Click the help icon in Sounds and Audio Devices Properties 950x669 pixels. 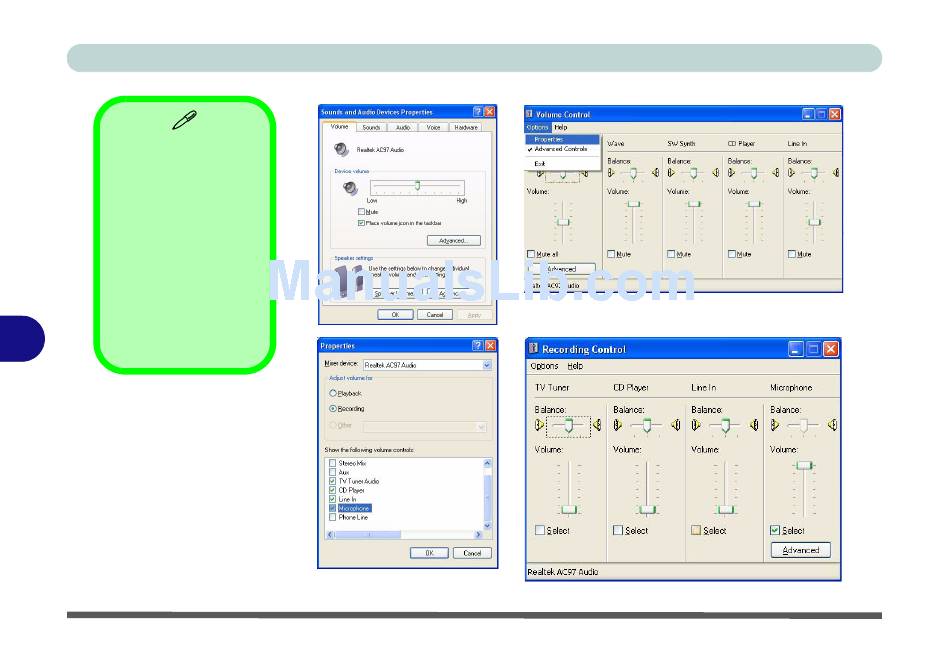click(477, 112)
